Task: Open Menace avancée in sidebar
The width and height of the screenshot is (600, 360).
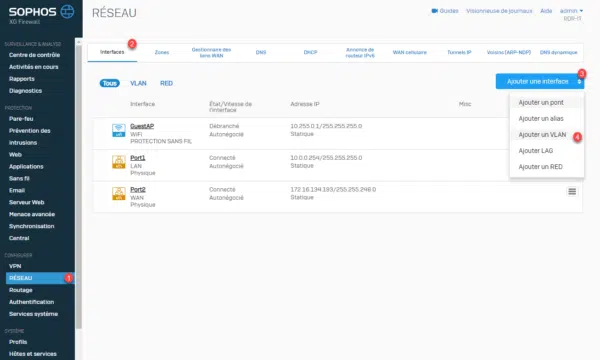Action: tap(32, 214)
